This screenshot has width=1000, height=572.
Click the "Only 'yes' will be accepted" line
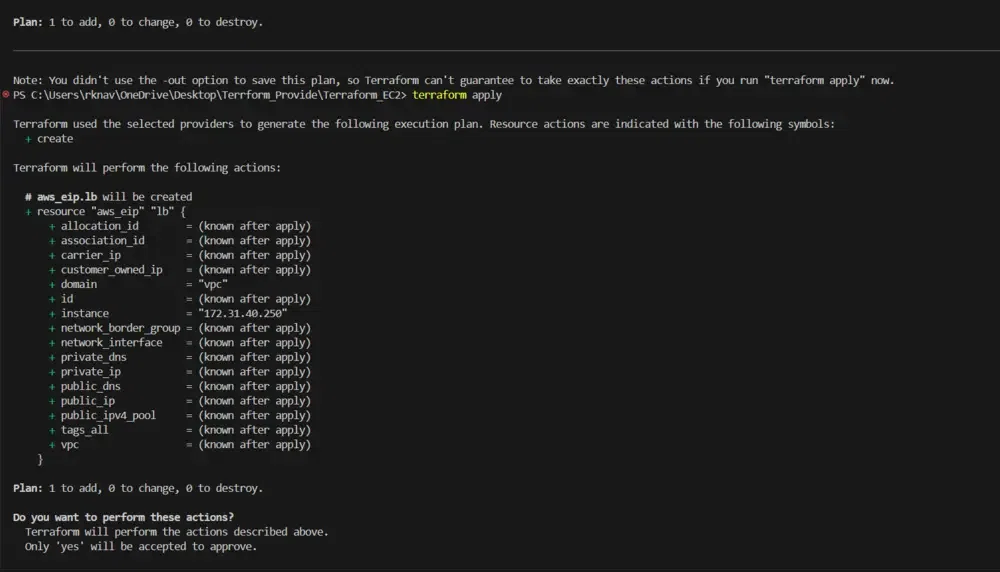141,547
